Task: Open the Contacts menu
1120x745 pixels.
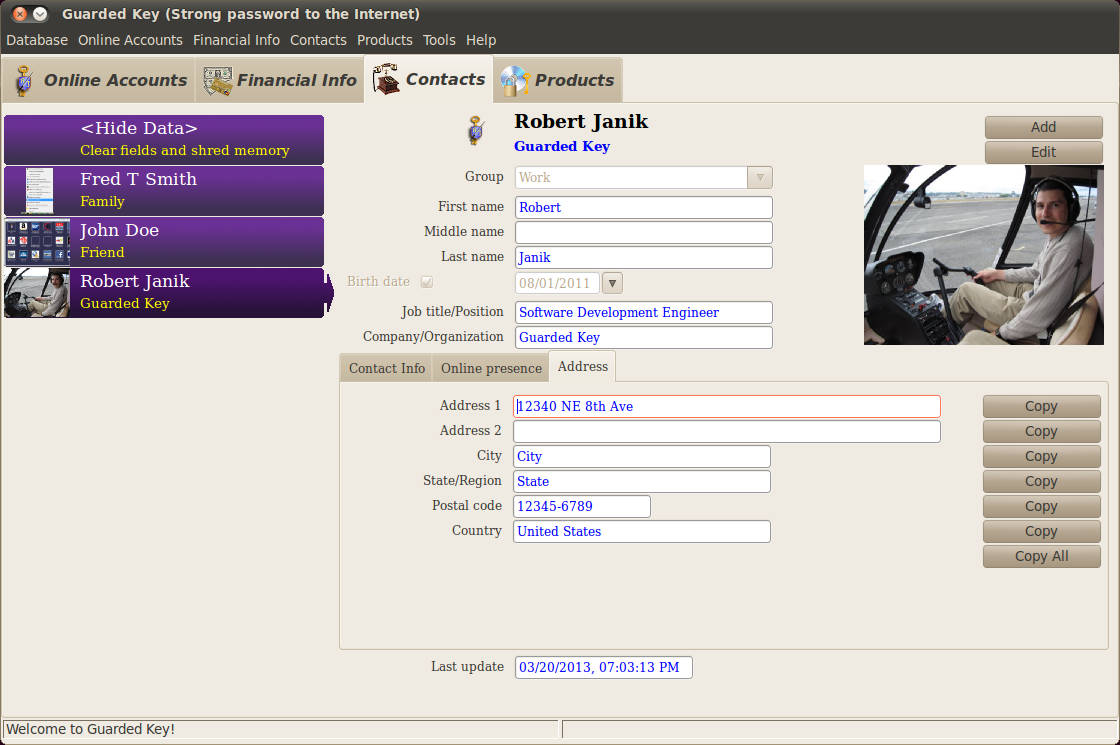Action: coord(318,40)
